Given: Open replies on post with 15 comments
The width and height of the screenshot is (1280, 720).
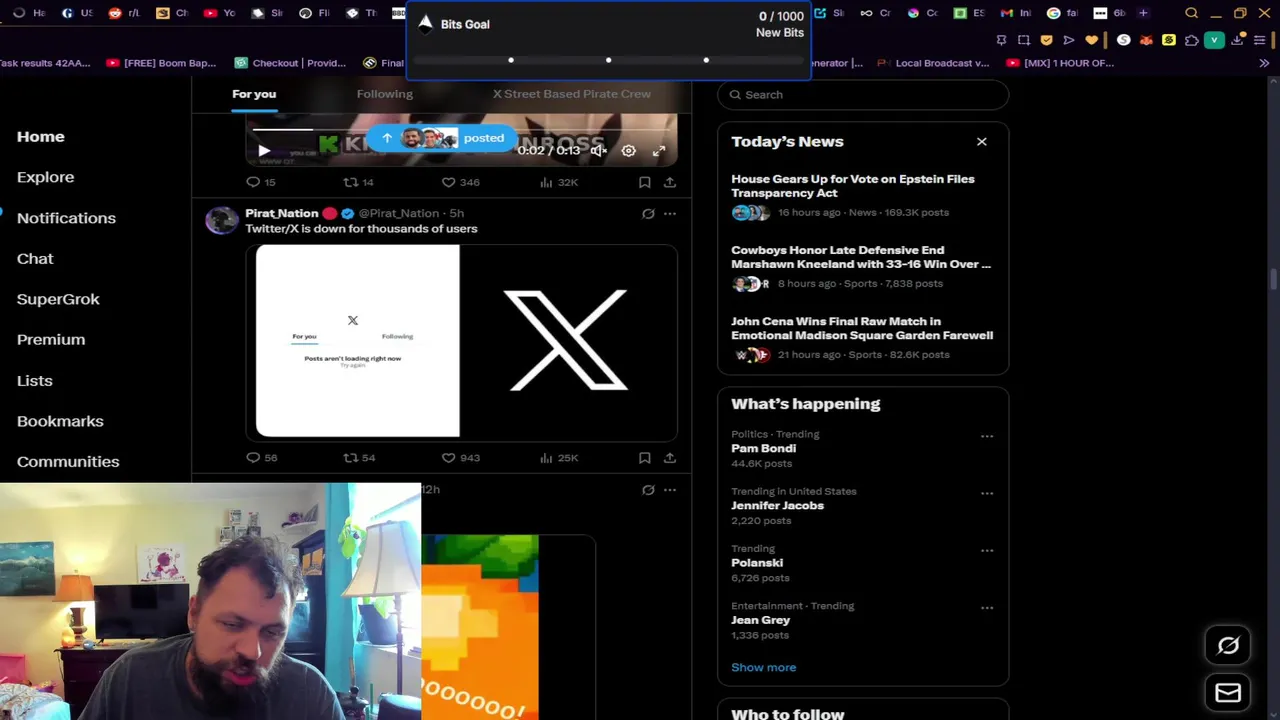Looking at the screenshot, I should pos(261,182).
